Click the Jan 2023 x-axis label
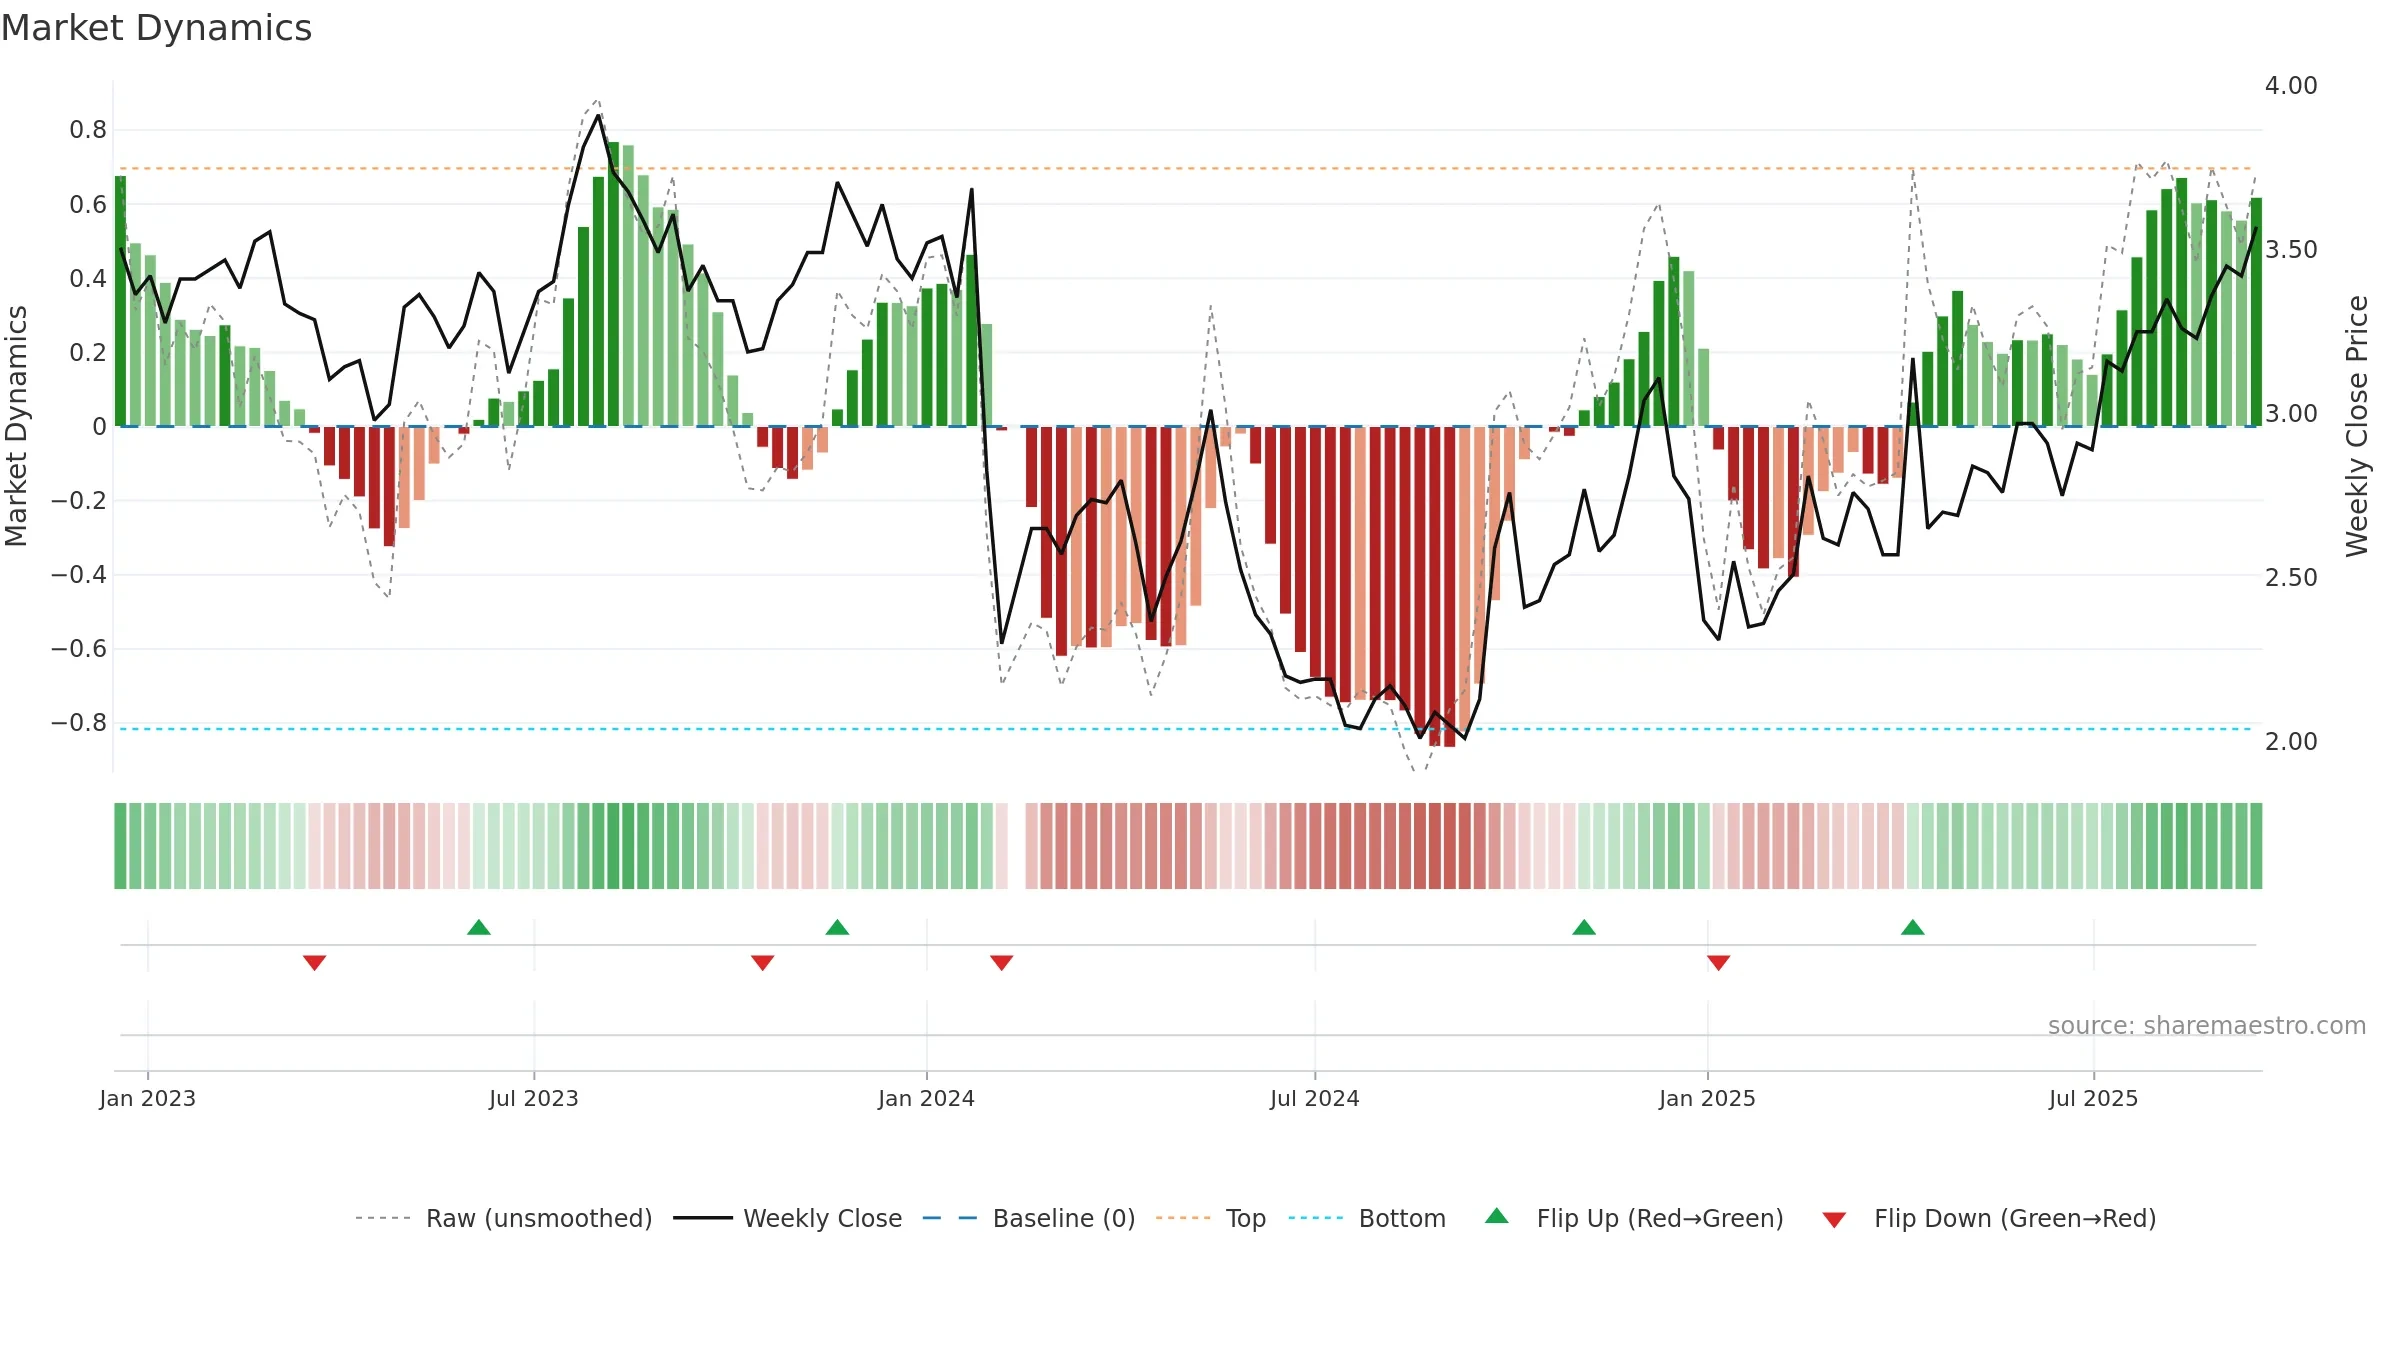The image size is (2400, 1350). (148, 1098)
